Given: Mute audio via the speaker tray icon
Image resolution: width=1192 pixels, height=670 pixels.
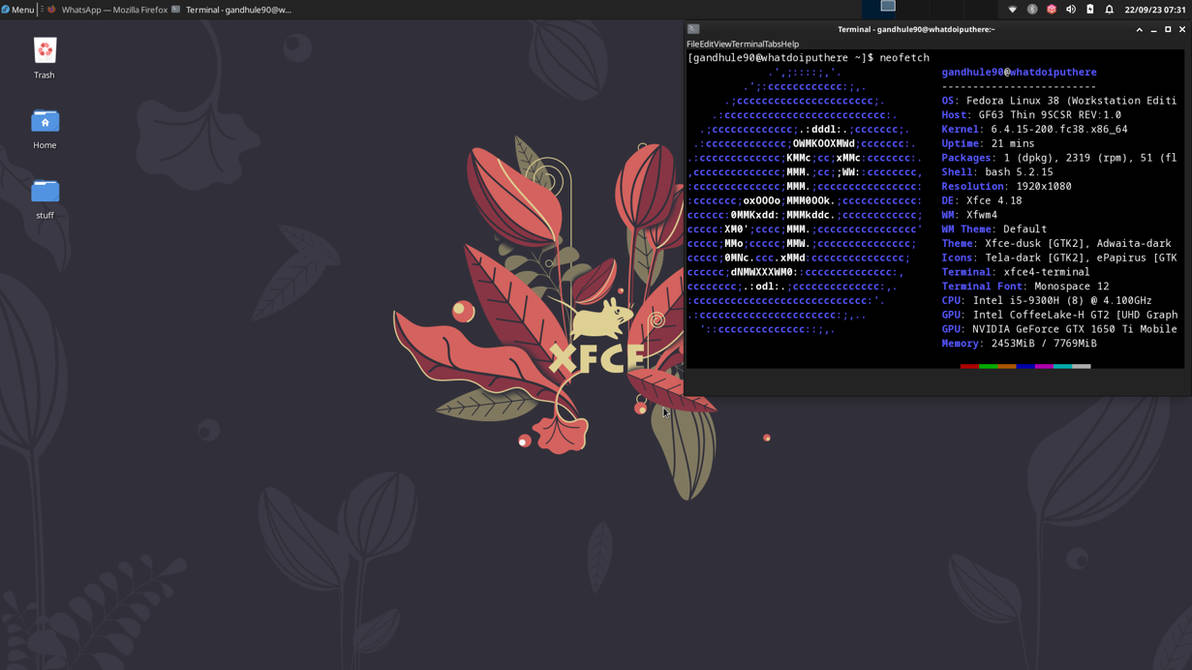Looking at the screenshot, I should pyautogui.click(x=1070, y=9).
